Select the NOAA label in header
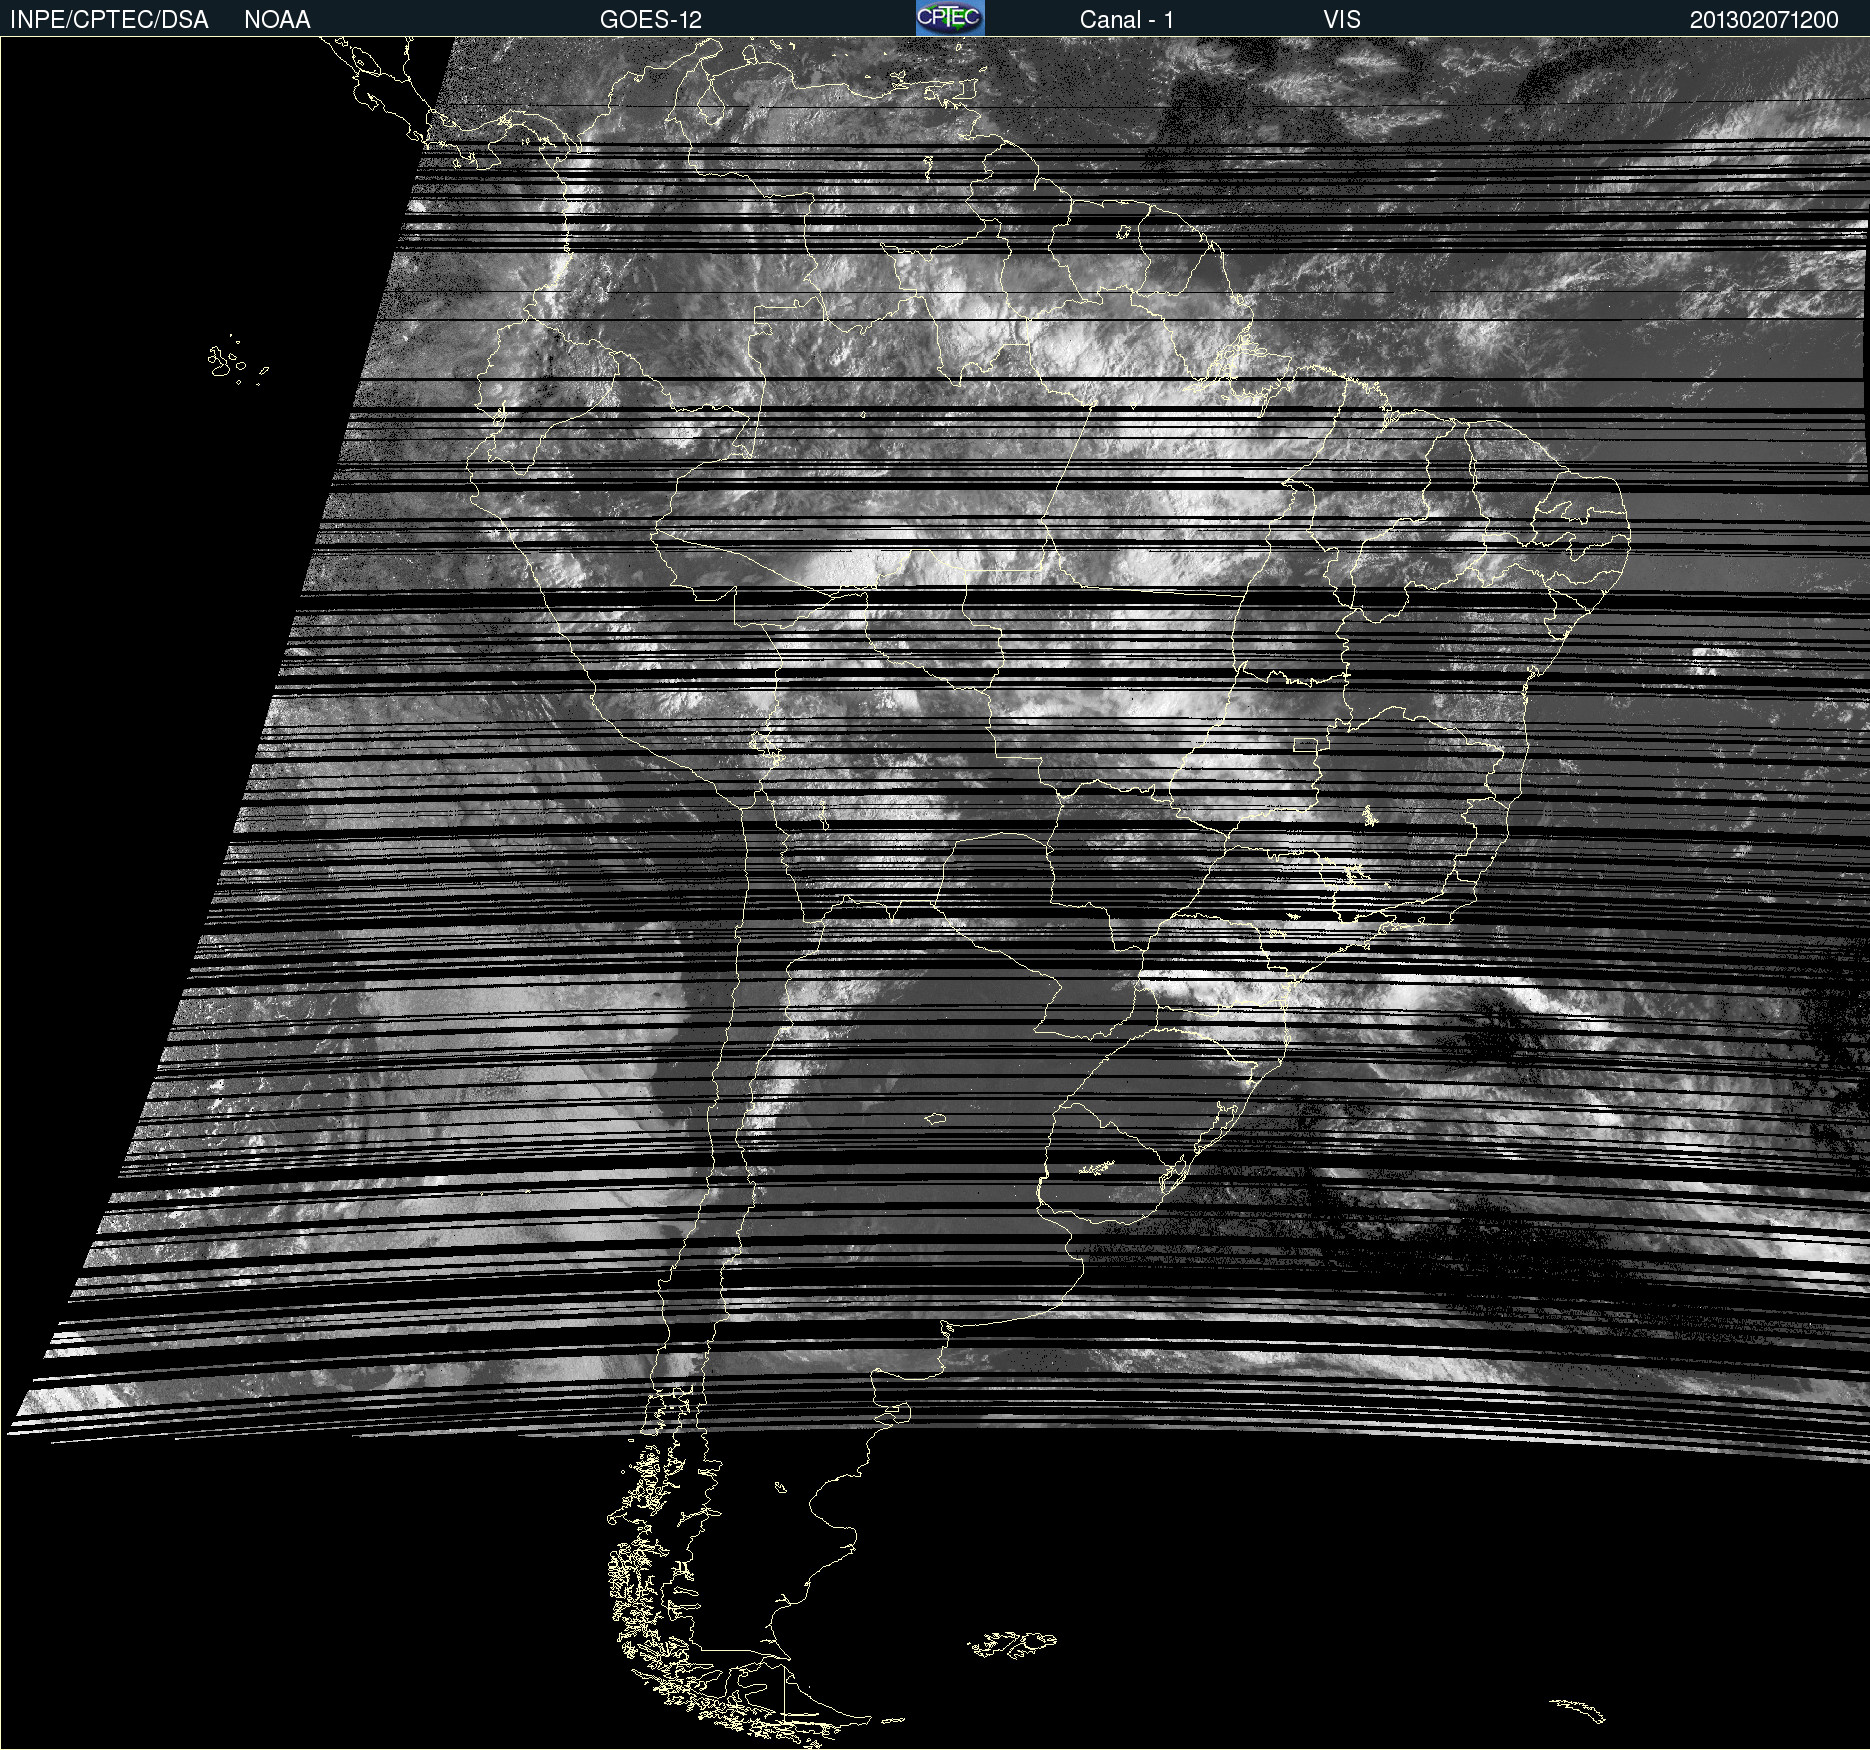The image size is (1870, 1750). [277, 20]
